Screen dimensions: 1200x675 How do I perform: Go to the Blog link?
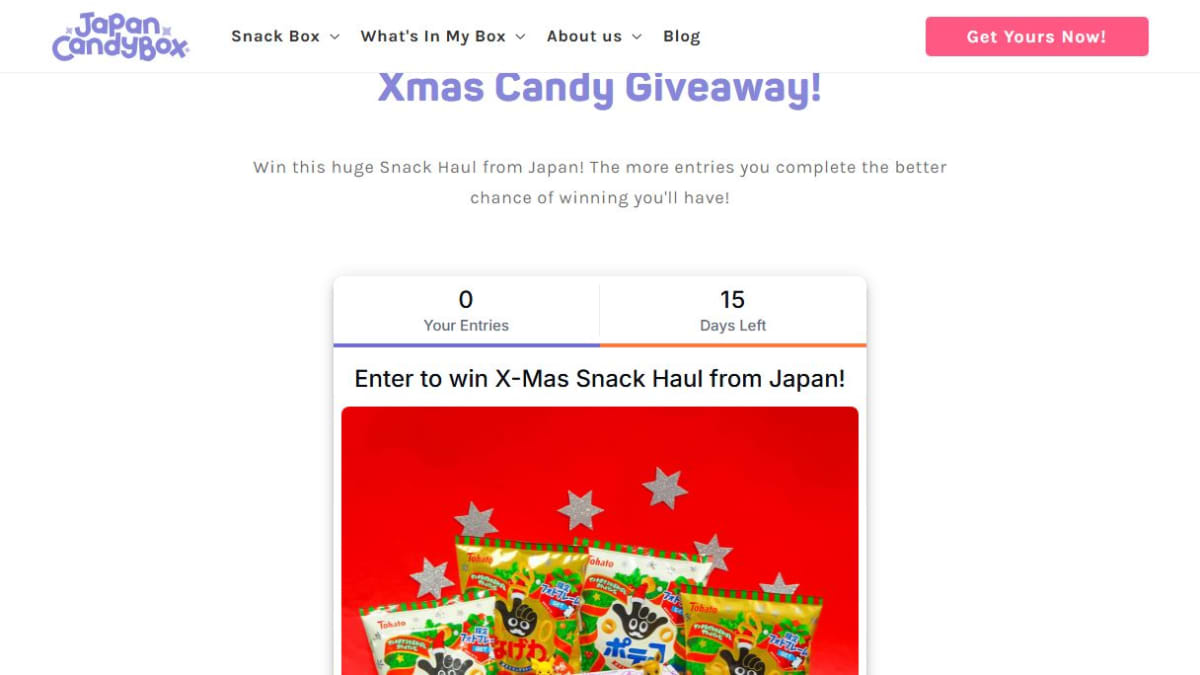(681, 36)
